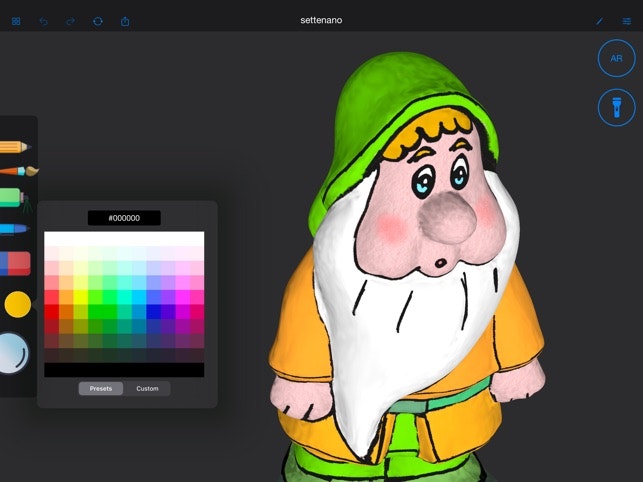Redo the last undone stroke
Viewport: 643px width, 482px height.
(x=71, y=21)
